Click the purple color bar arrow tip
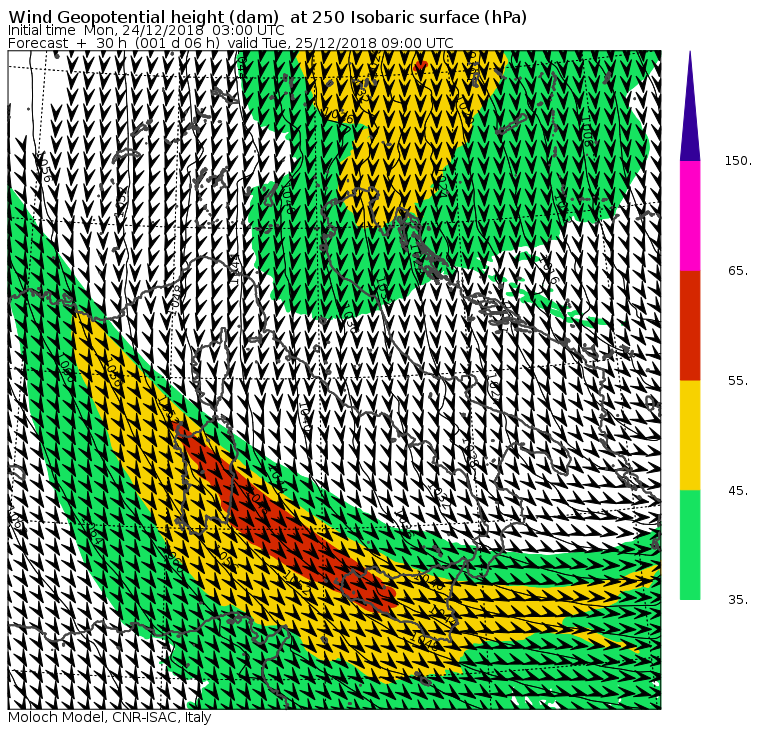This screenshot has width=760, height=731. tap(690, 106)
